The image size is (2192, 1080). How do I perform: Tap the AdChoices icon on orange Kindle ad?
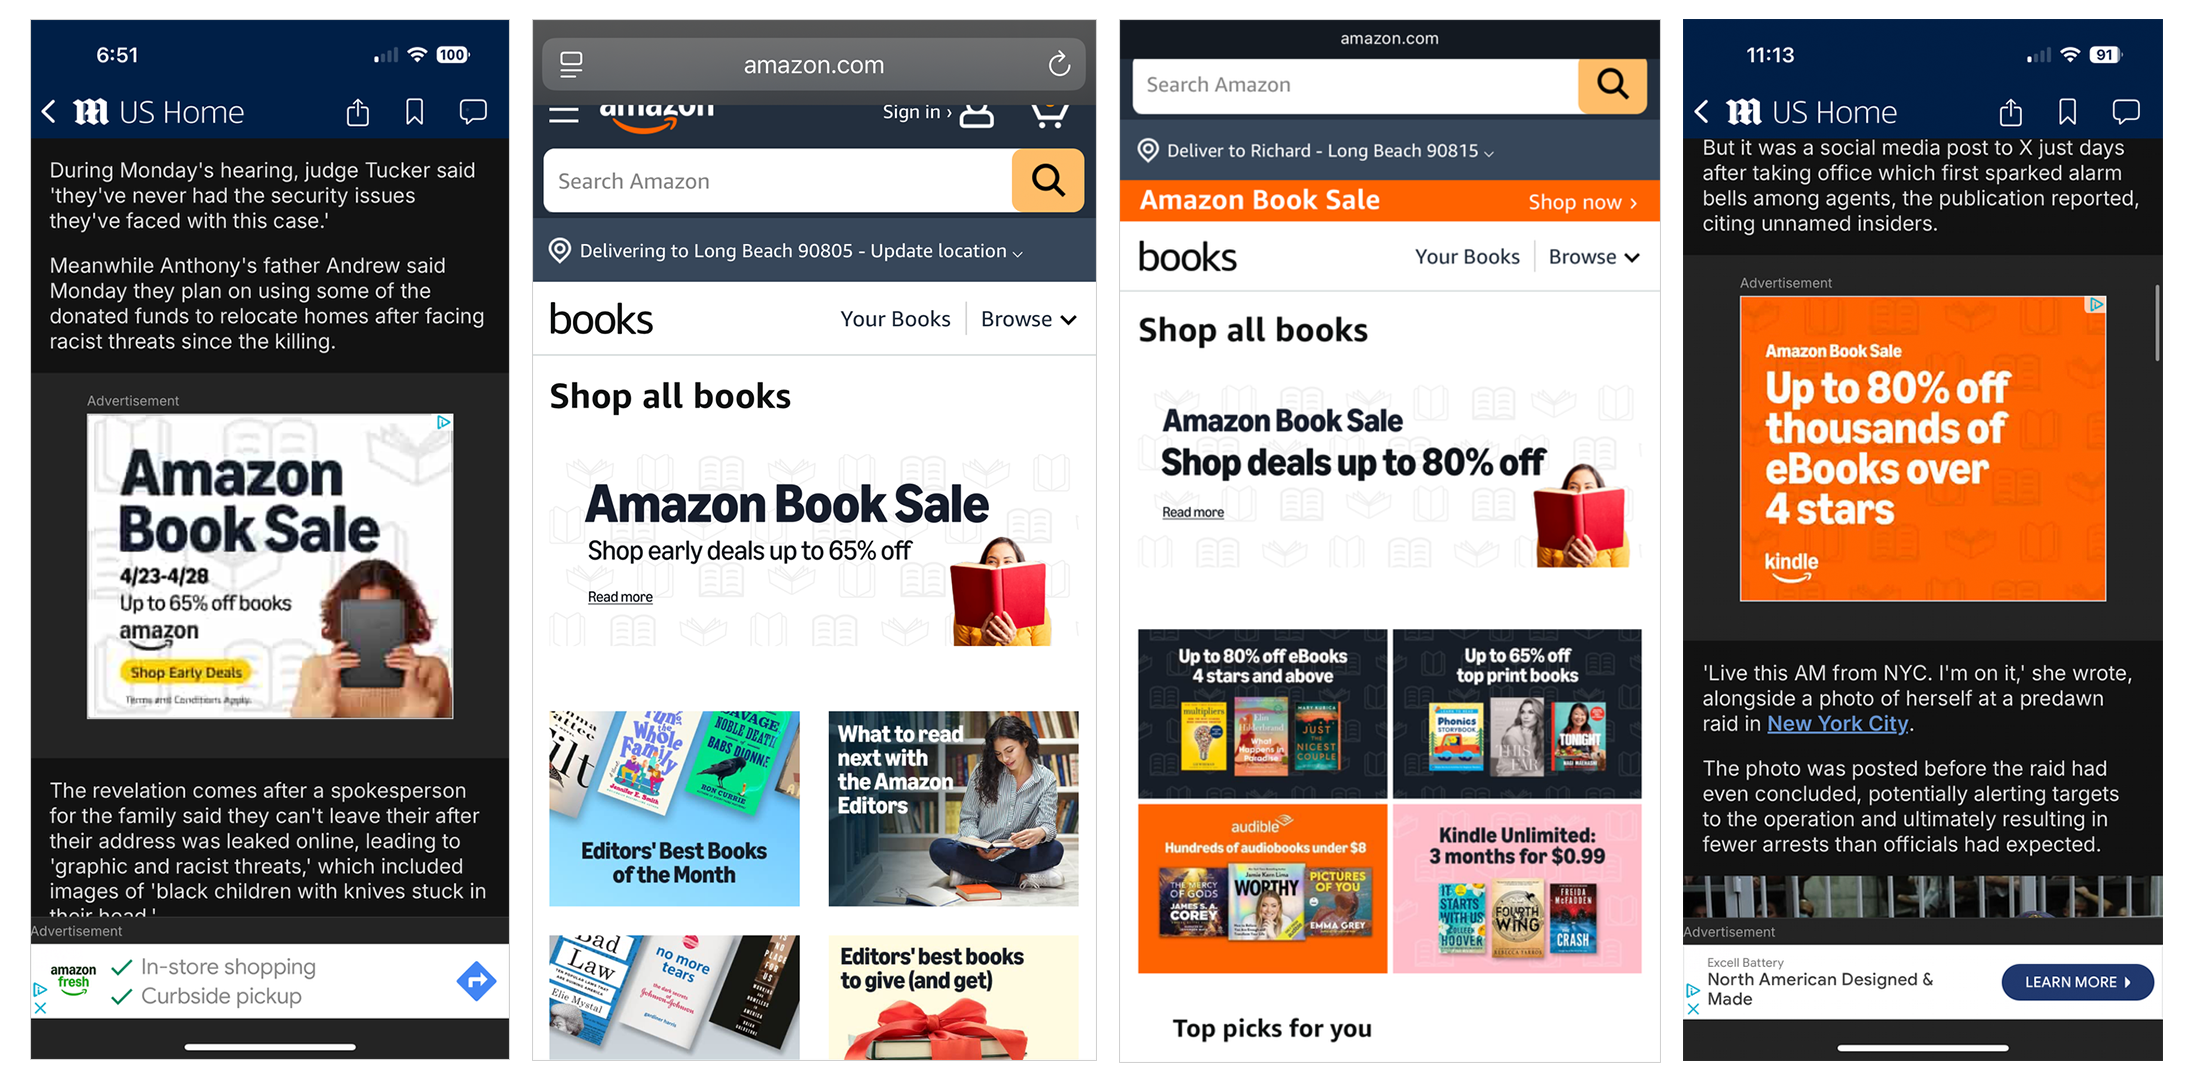[x=2097, y=305]
